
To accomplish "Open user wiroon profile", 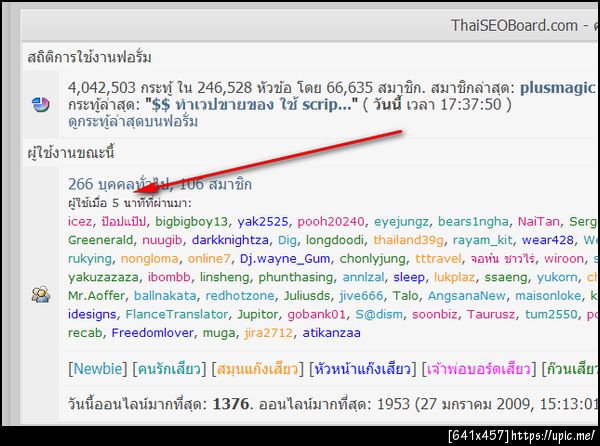I will 564,259.
